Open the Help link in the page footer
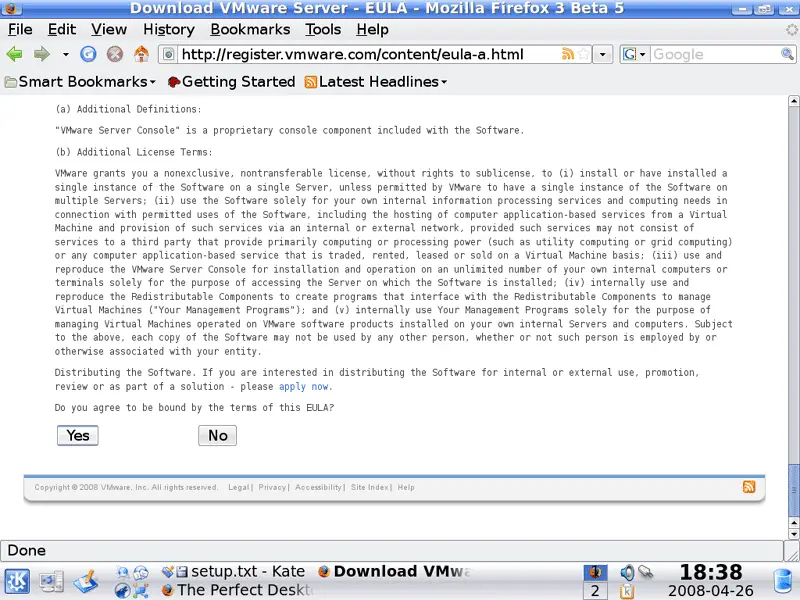The image size is (800, 600). (x=406, y=487)
